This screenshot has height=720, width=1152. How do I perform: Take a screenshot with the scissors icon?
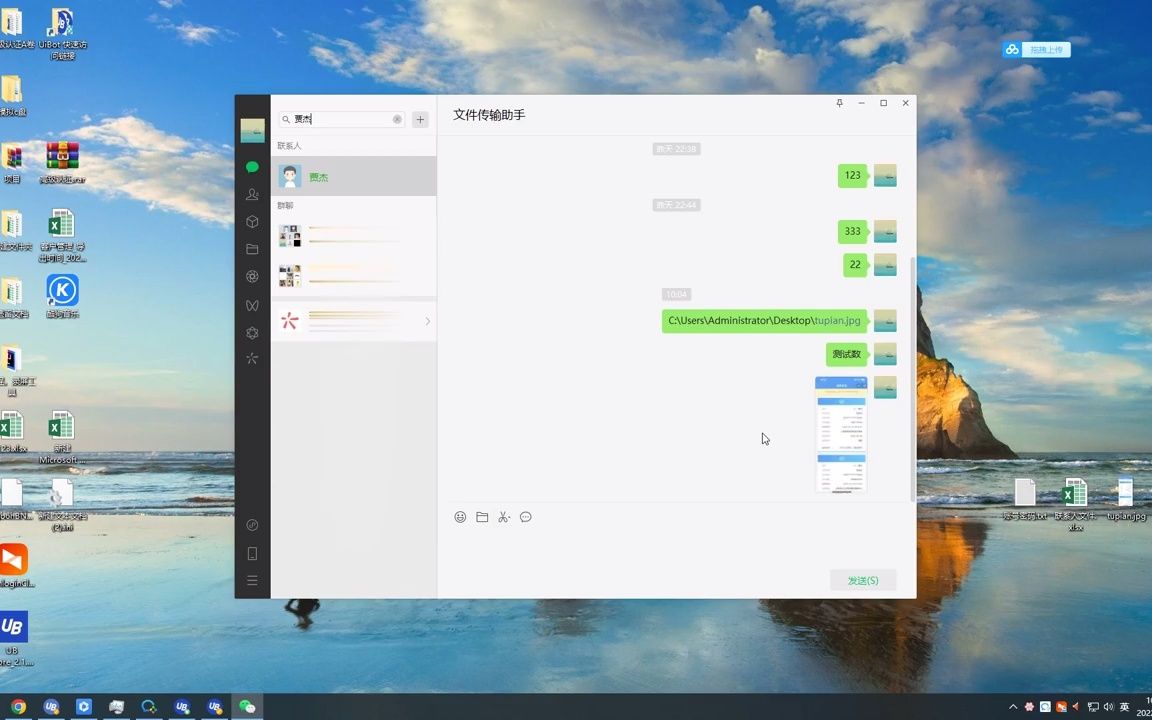coord(504,517)
